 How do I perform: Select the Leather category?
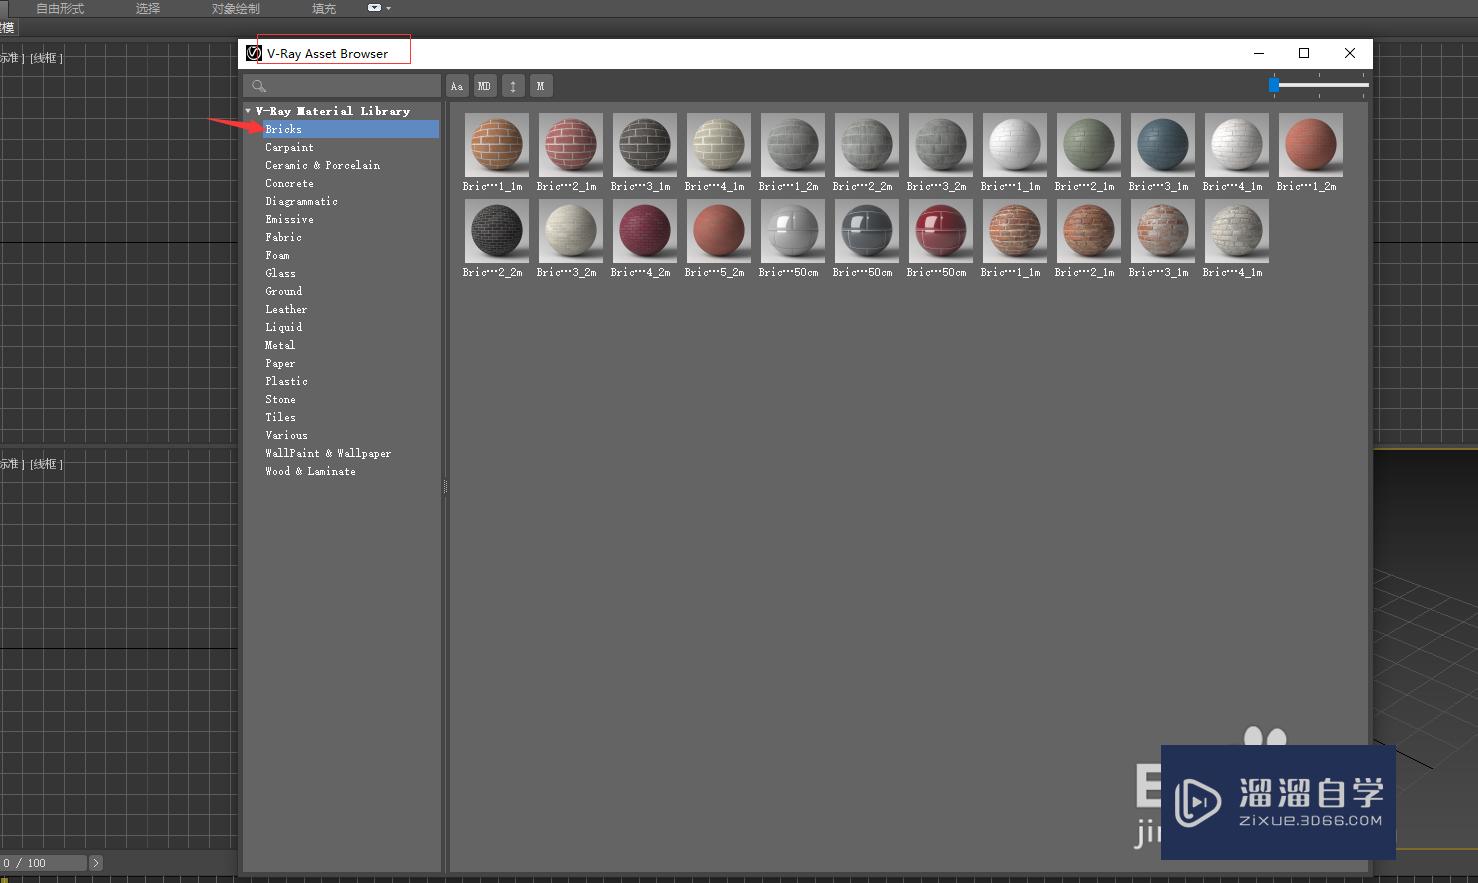[x=286, y=309]
